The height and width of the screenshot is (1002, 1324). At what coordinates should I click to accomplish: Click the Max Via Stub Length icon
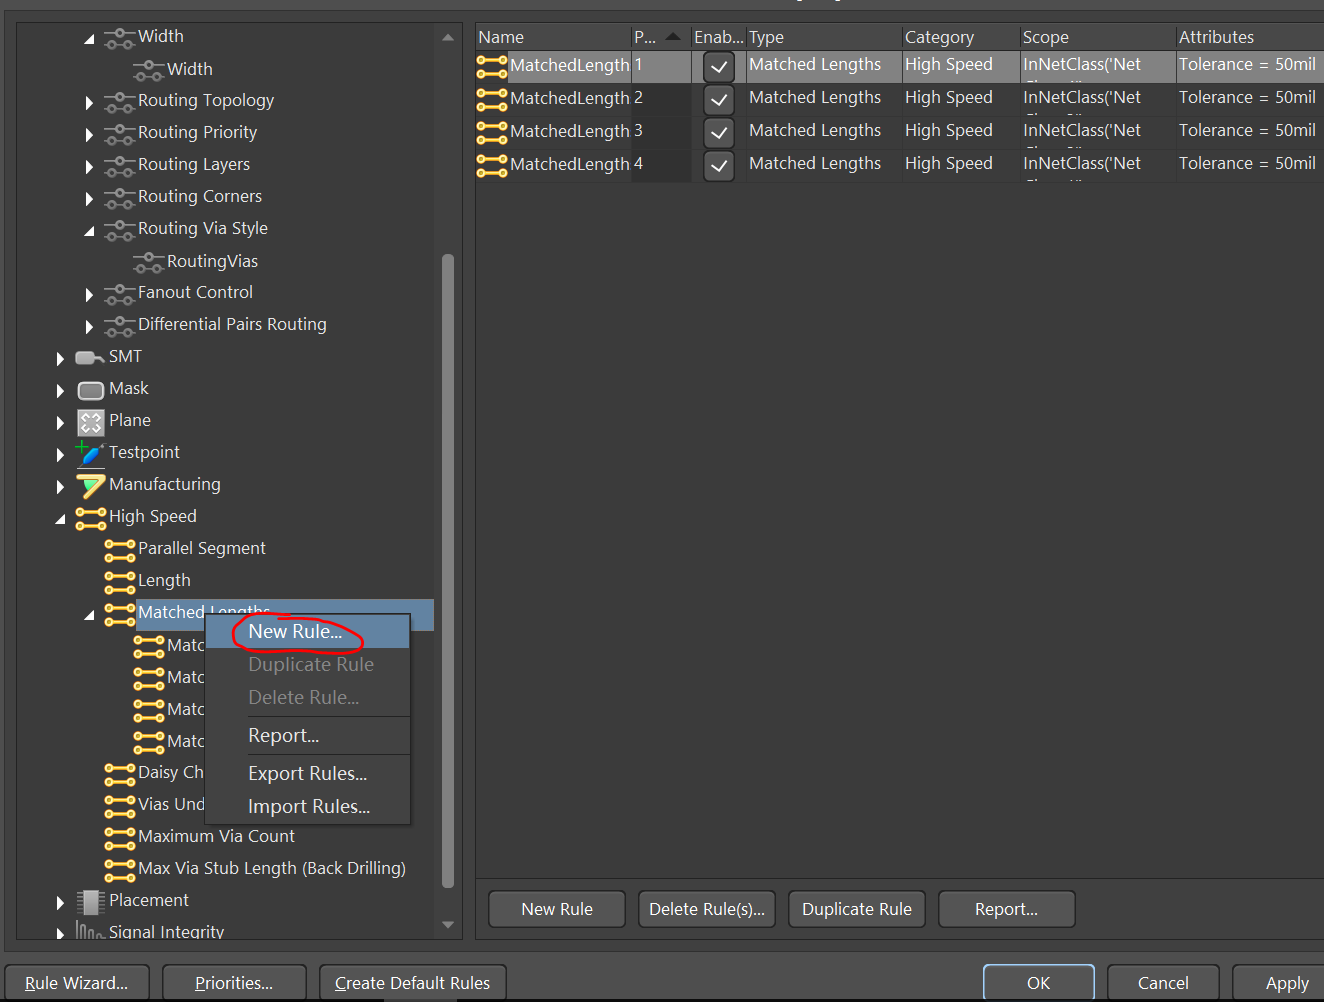pos(119,870)
